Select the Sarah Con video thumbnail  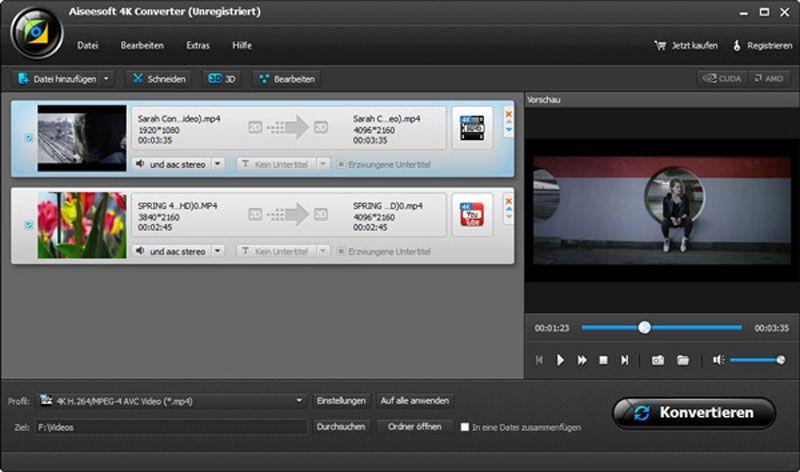(x=82, y=138)
